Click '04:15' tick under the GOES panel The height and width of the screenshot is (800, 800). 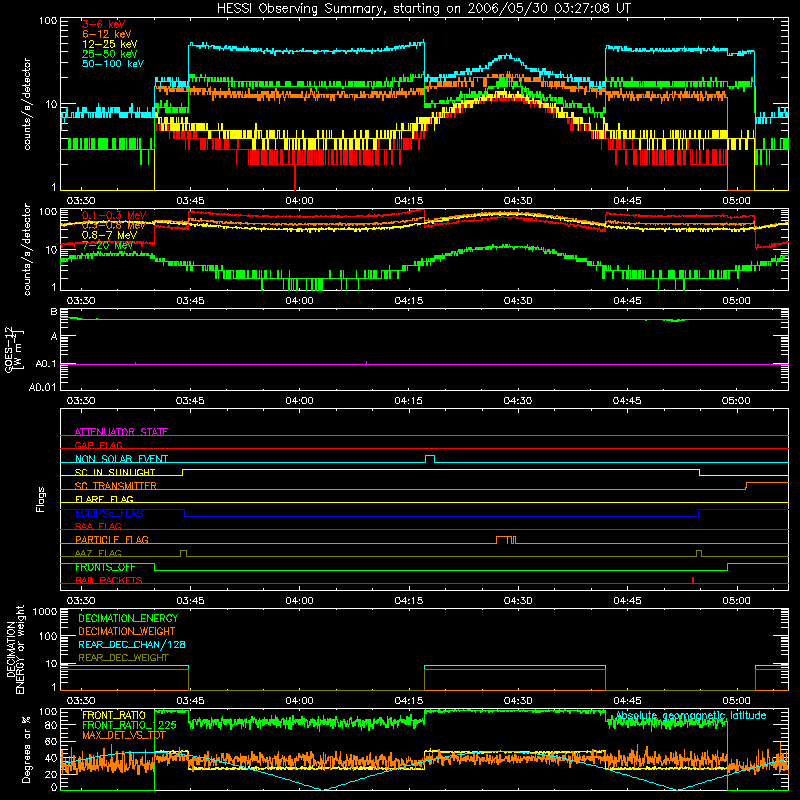408,400
